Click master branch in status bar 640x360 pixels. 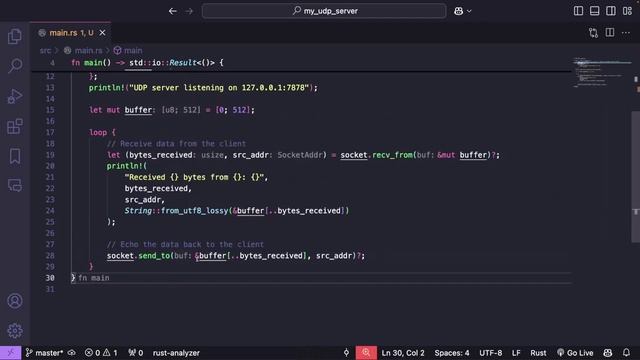44,353
